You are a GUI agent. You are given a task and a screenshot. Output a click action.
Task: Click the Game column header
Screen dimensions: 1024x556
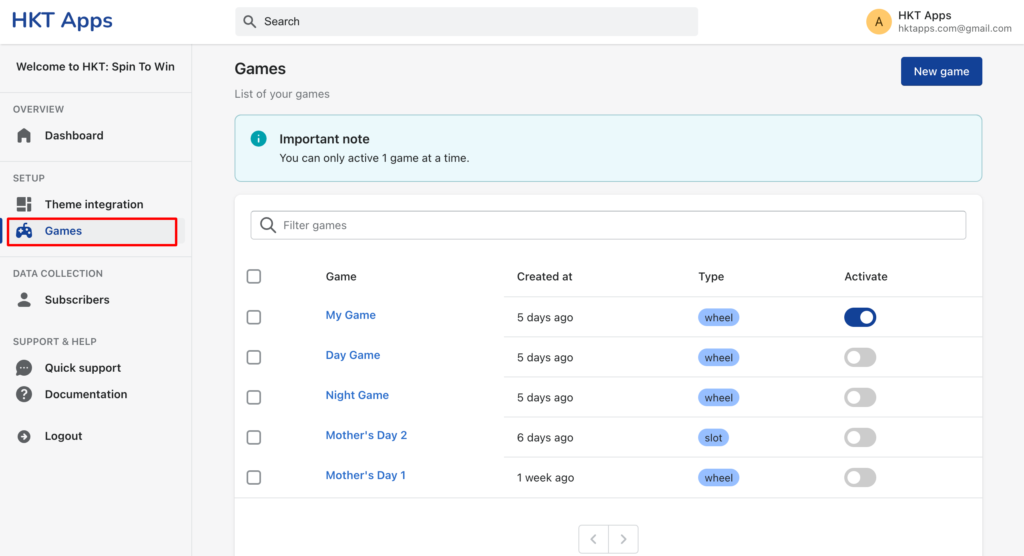click(341, 276)
